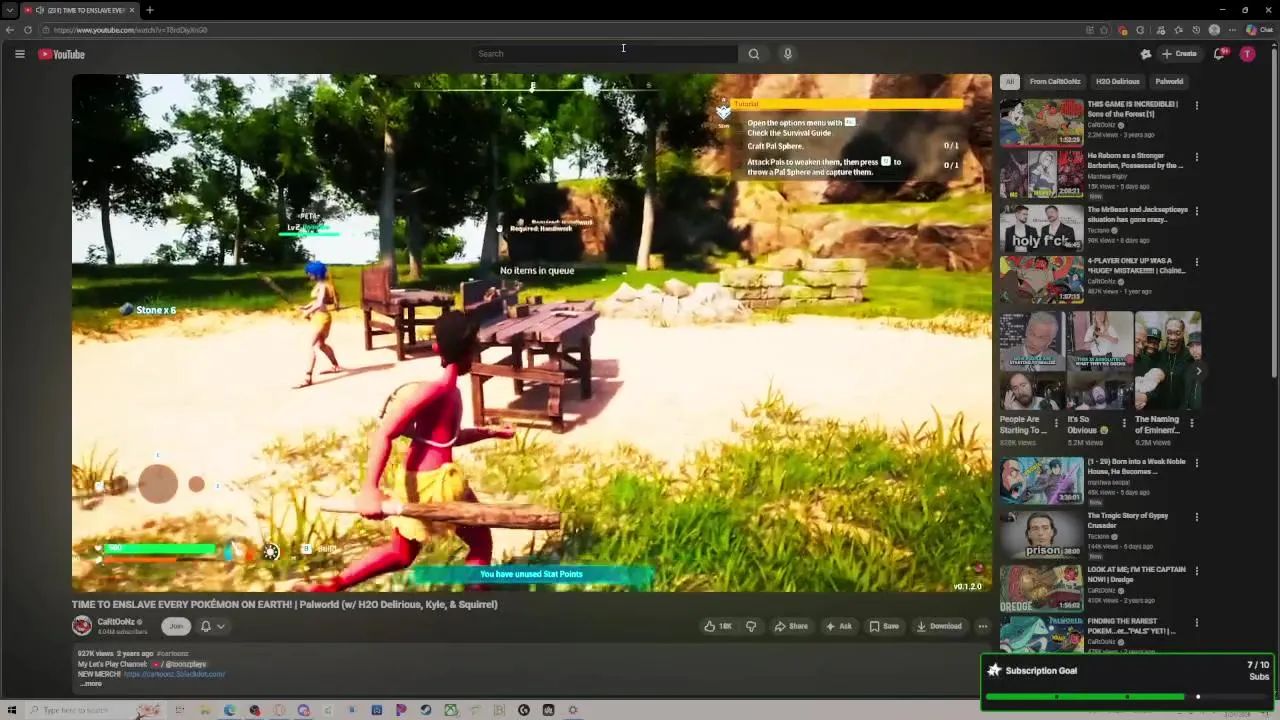Open the Windows Start button
Viewport: 1280px width, 720px height.
tap(12, 710)
